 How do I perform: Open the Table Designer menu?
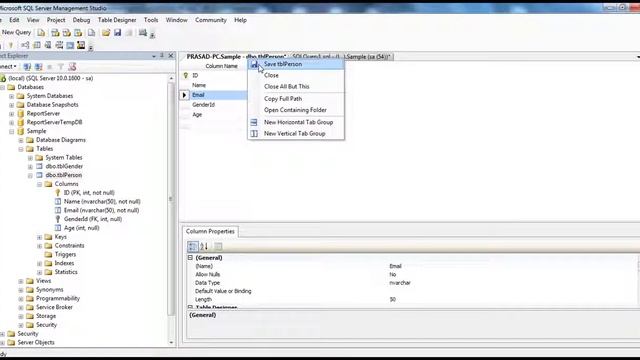pyautogui.click(x=117, y=20)
